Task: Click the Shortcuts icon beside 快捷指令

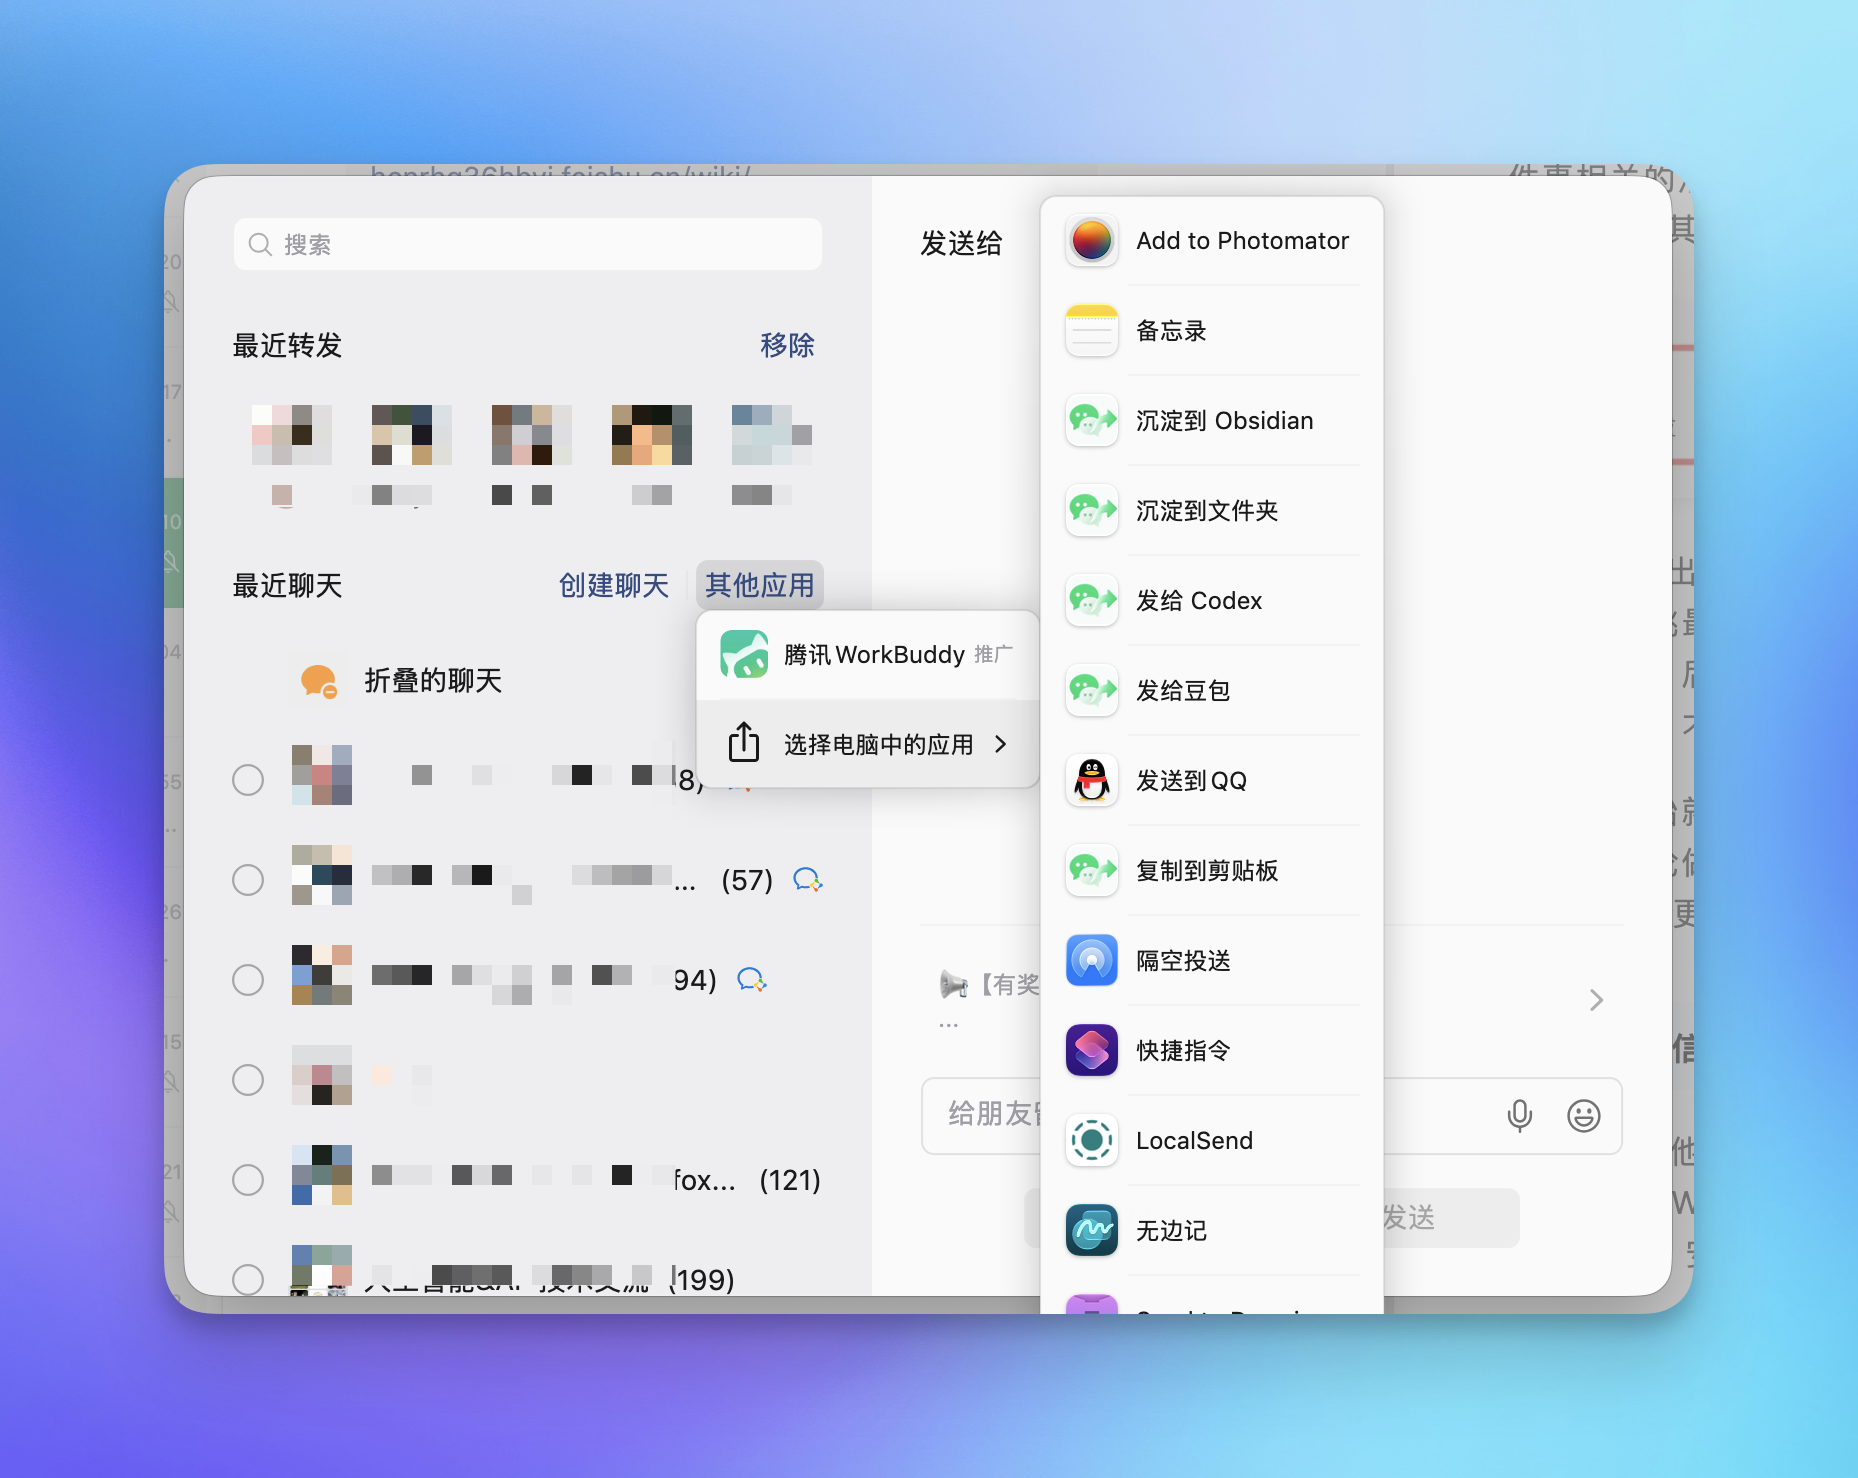Action: [1091, 1051]
